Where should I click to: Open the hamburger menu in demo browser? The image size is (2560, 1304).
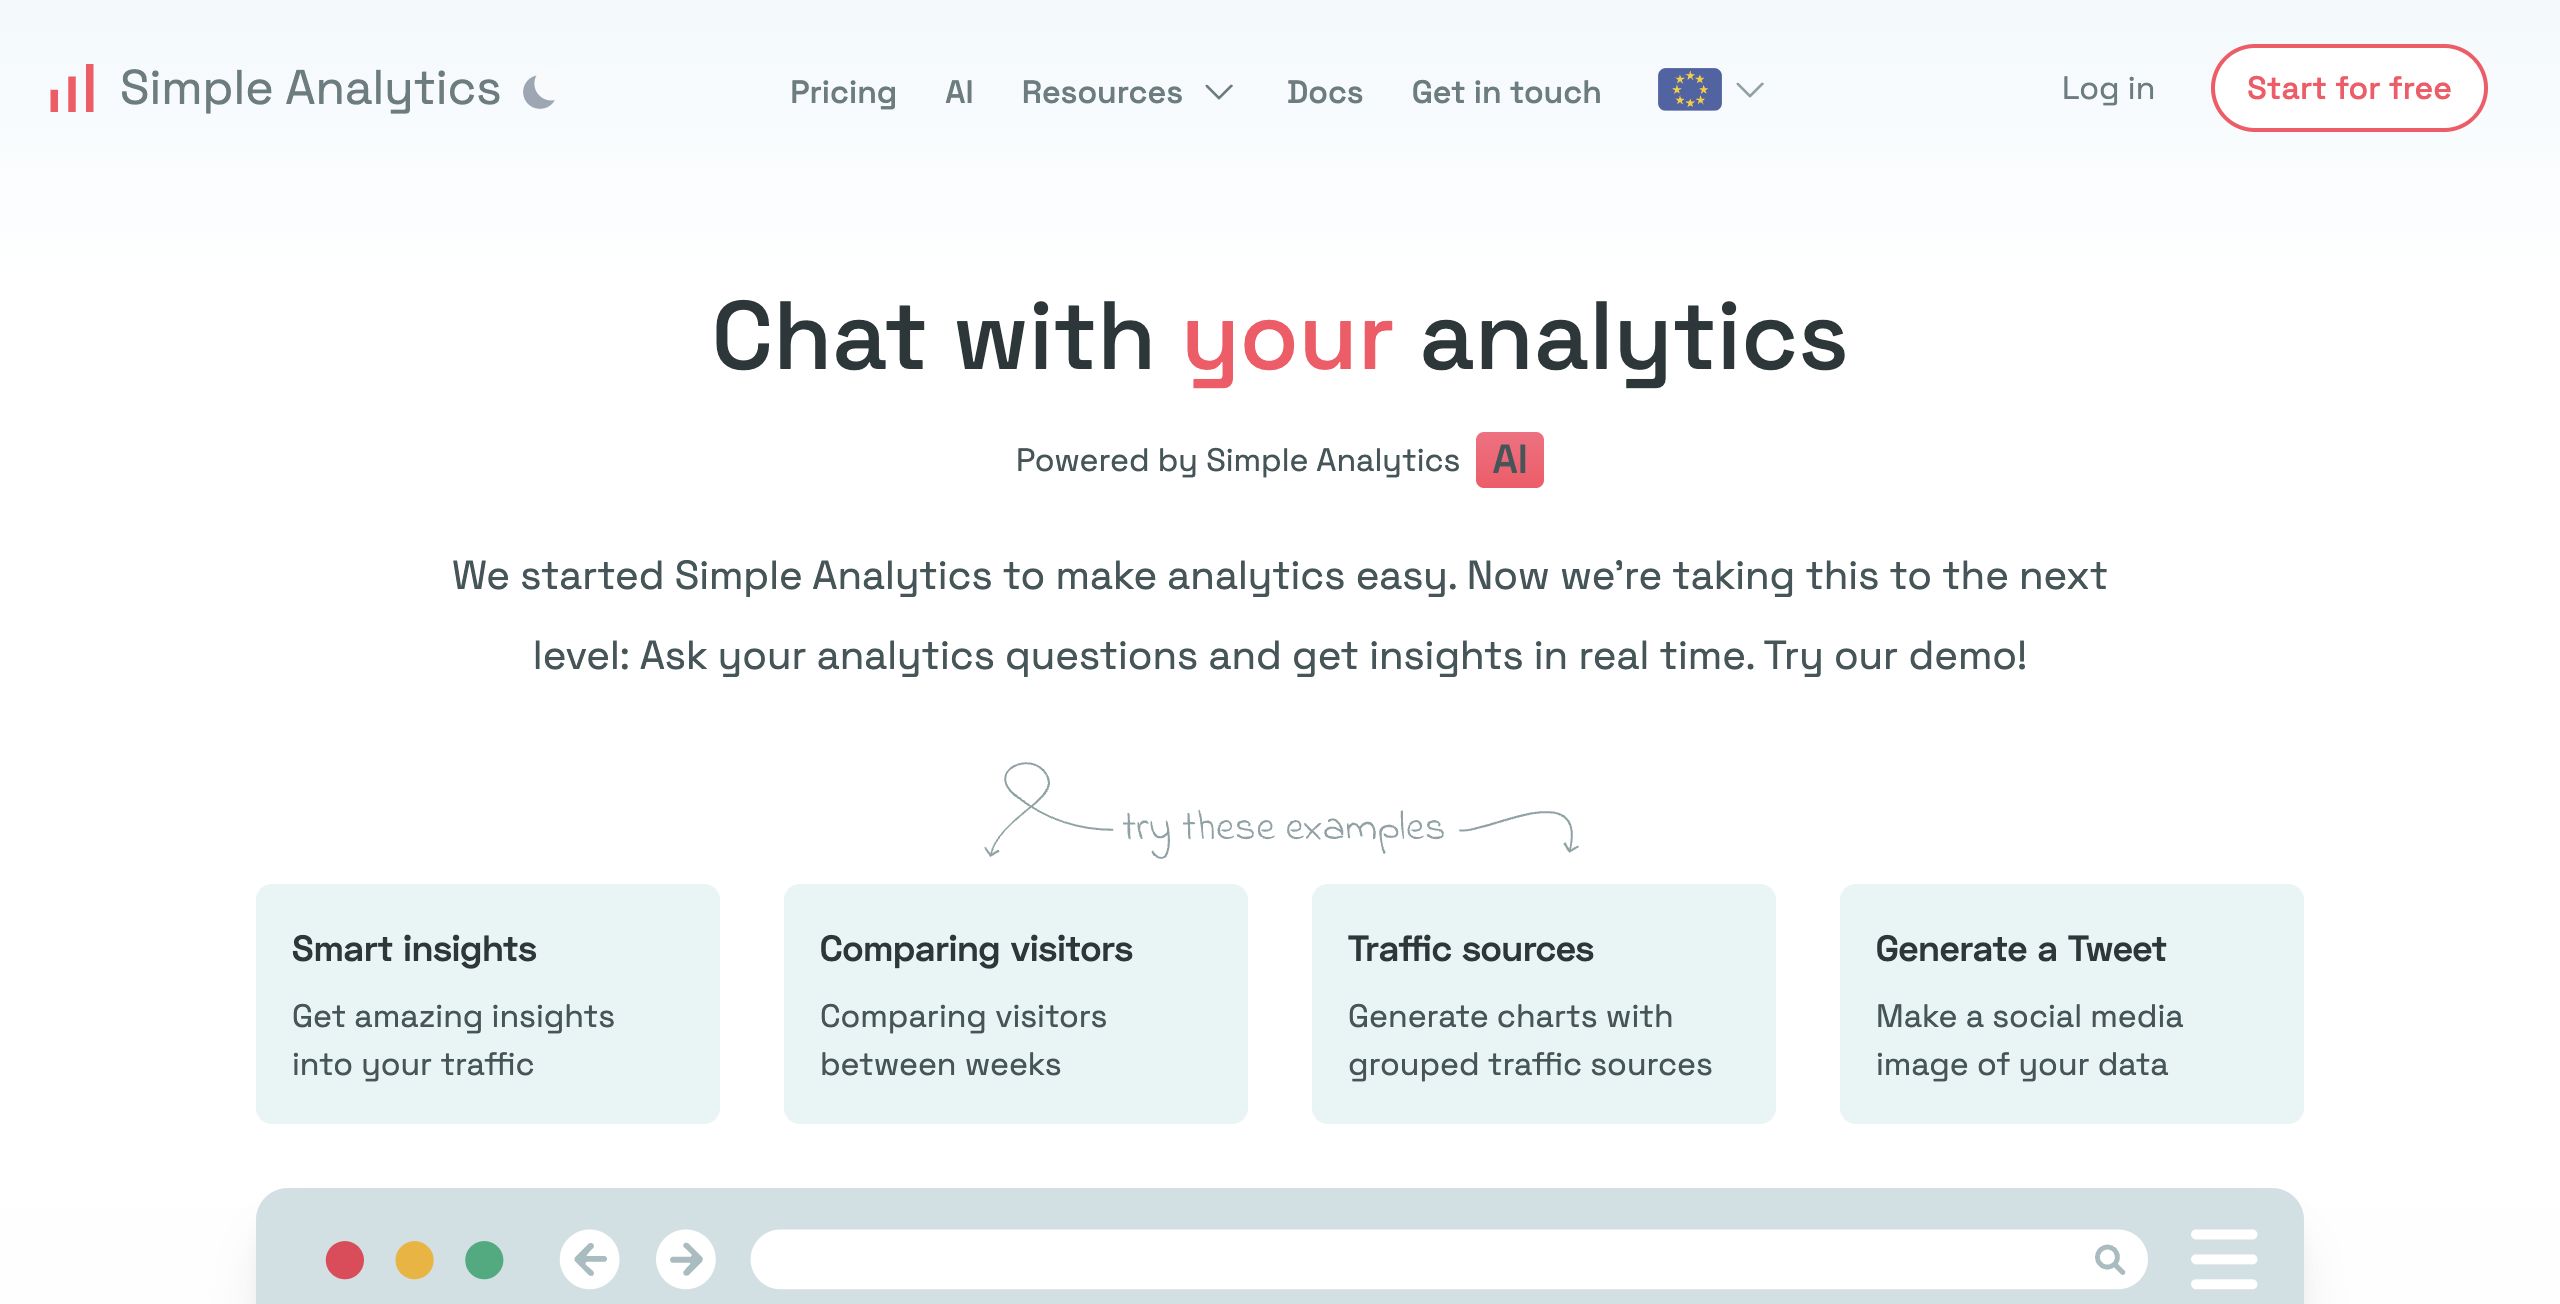tap(2224, 1259)
